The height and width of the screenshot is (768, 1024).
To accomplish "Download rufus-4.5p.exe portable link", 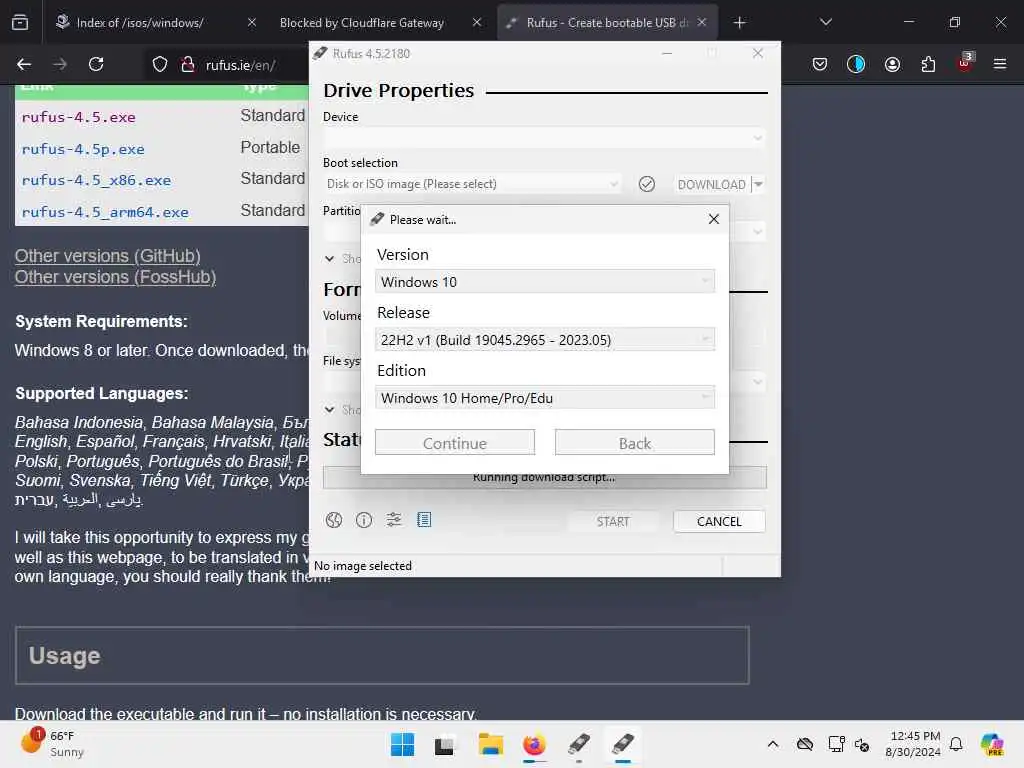I will (83, 150).
